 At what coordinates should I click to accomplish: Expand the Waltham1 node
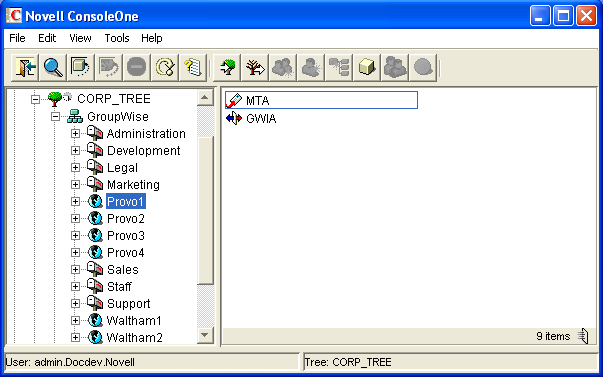click(x=75, y=320)
